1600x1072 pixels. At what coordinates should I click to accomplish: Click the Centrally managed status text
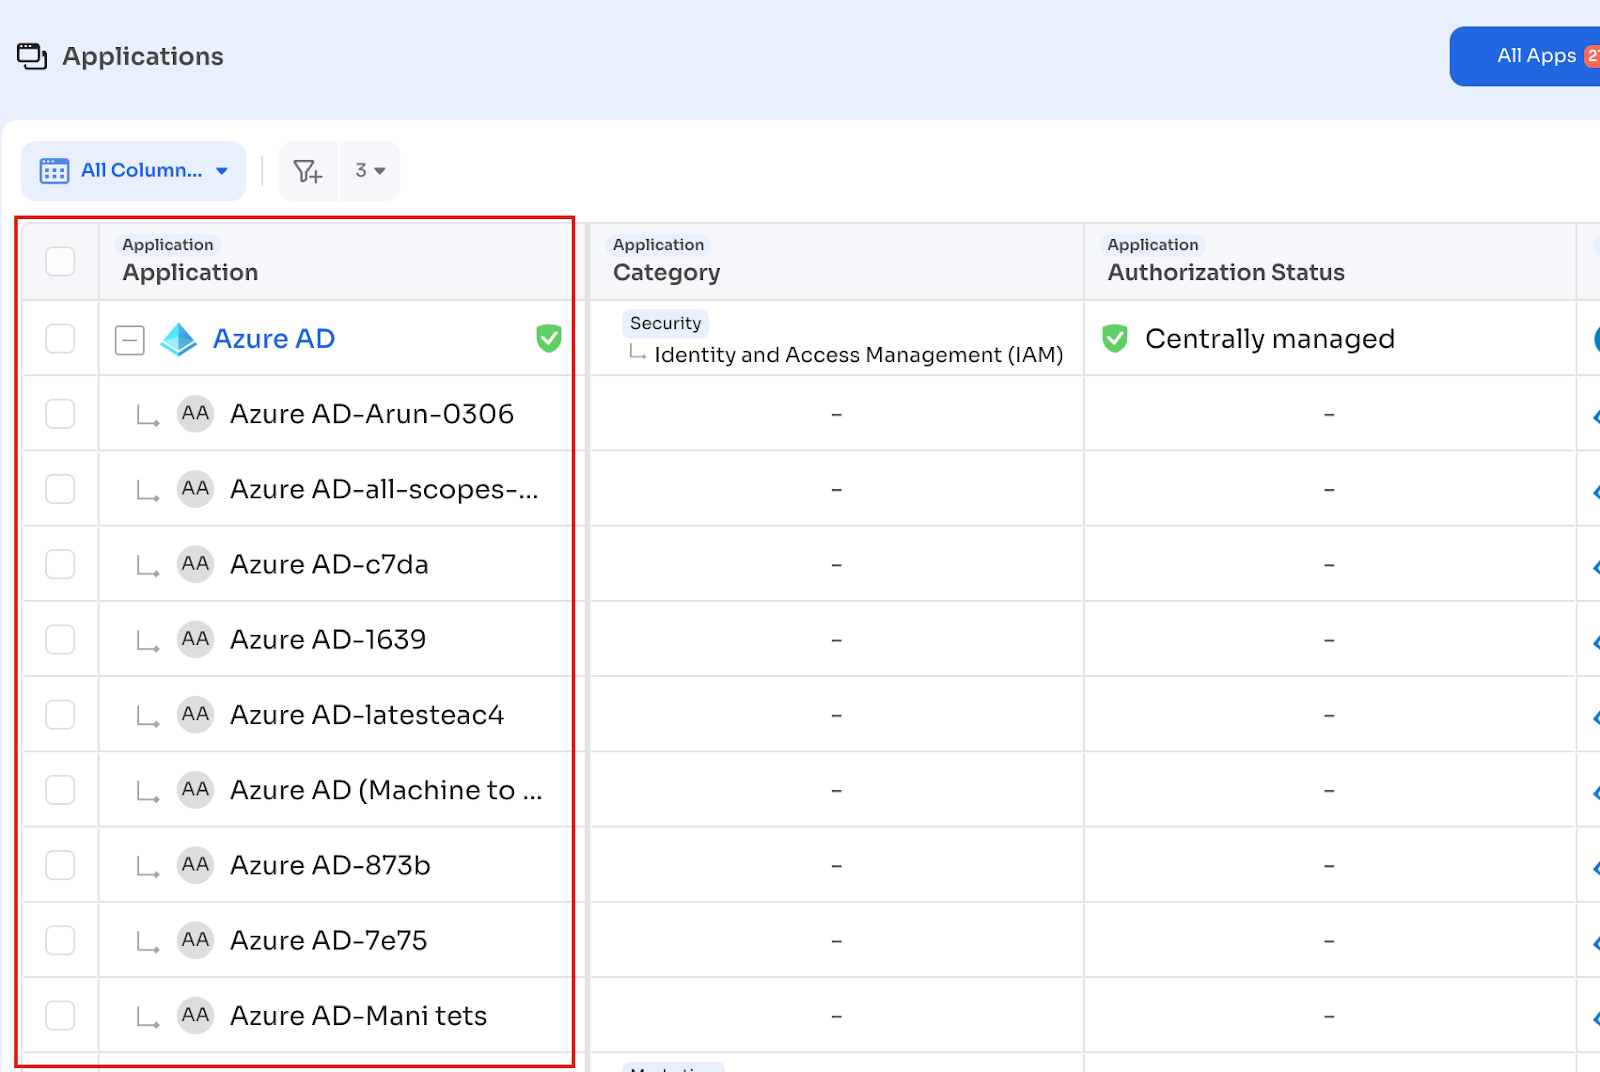point(1270,339)
